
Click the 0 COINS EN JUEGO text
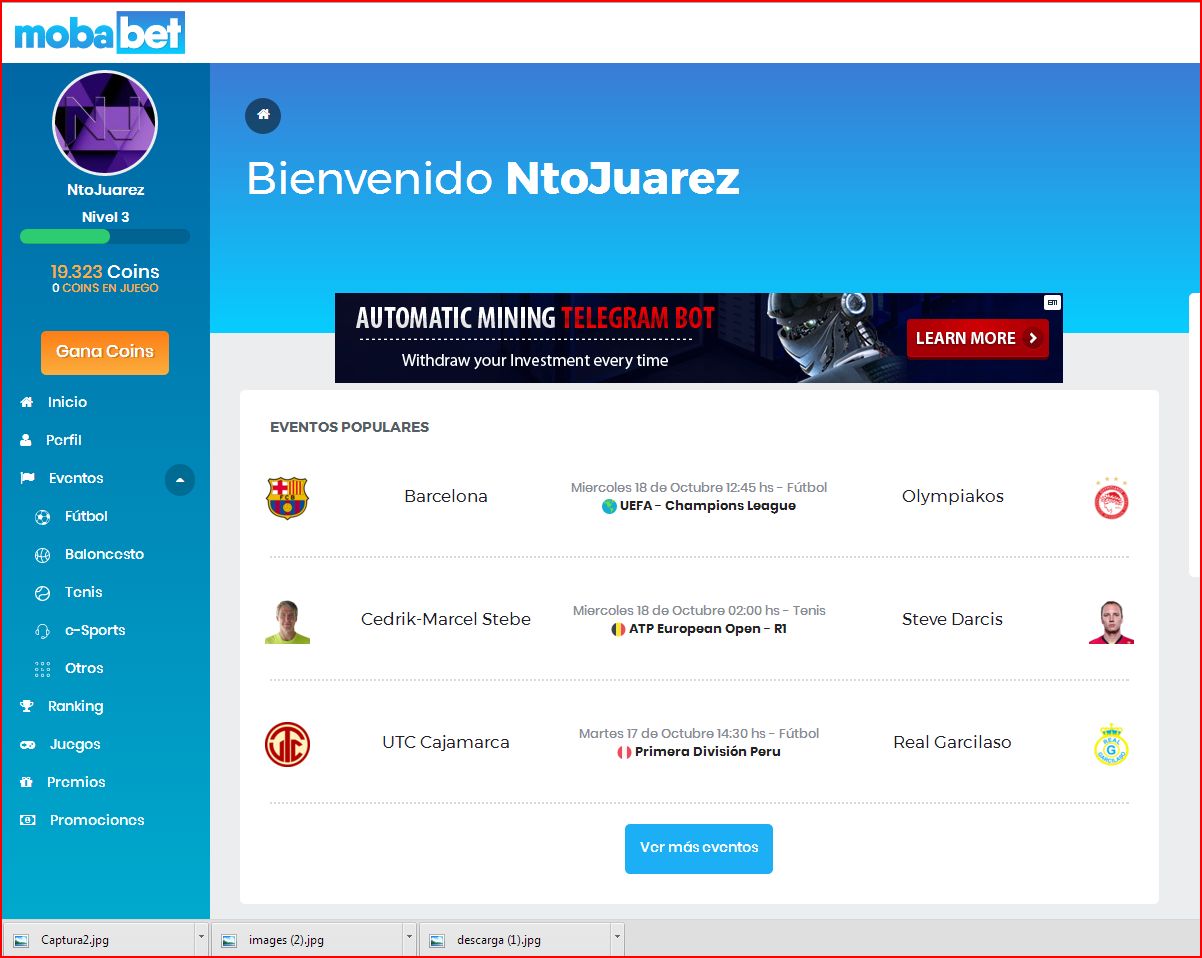click(x=105, y=288)
